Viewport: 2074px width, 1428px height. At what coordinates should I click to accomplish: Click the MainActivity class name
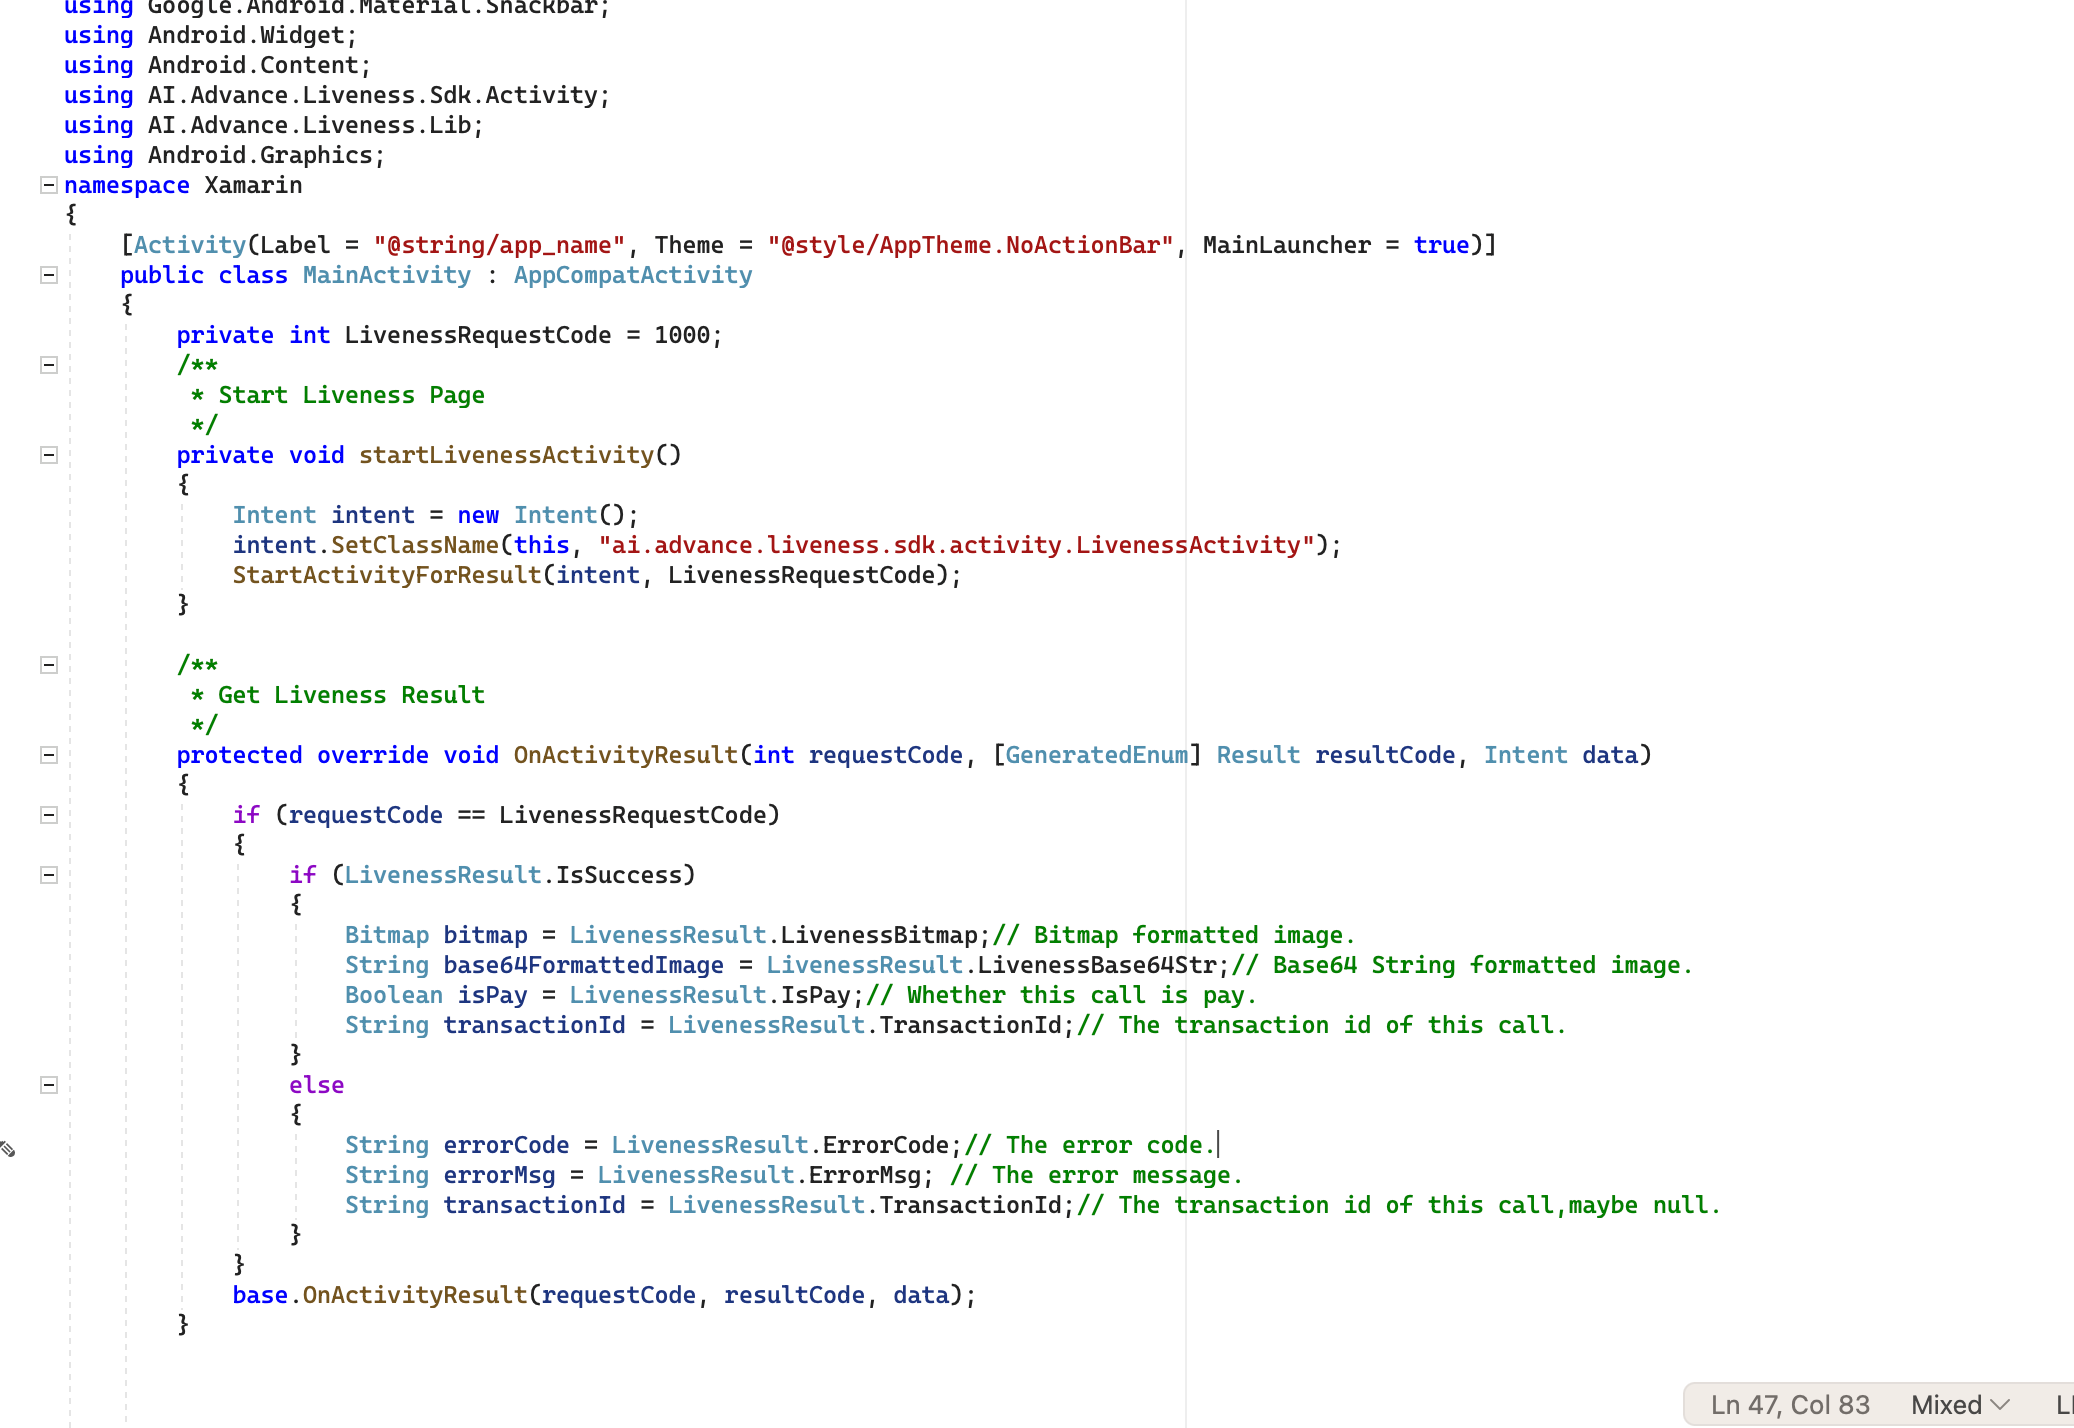coord(387,275)
